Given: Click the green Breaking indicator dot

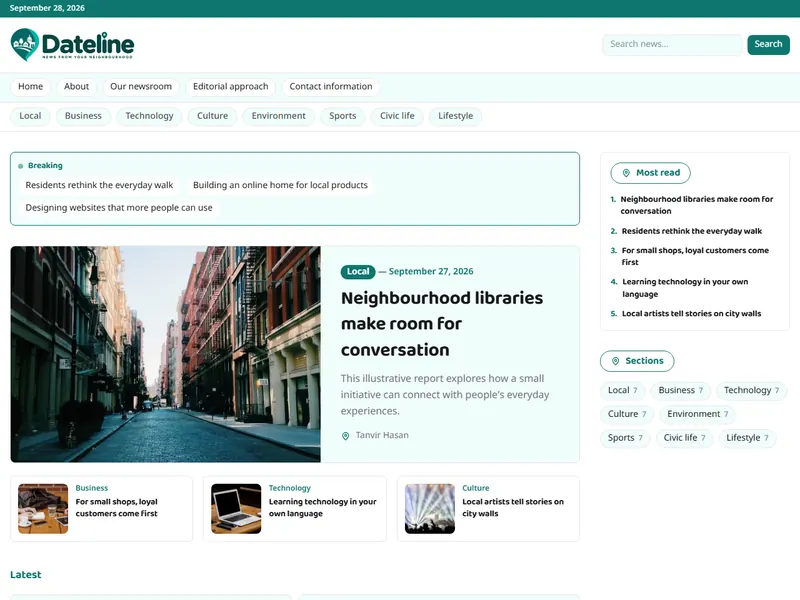Looking at the screenshot, I should click(x=20, y=166).
